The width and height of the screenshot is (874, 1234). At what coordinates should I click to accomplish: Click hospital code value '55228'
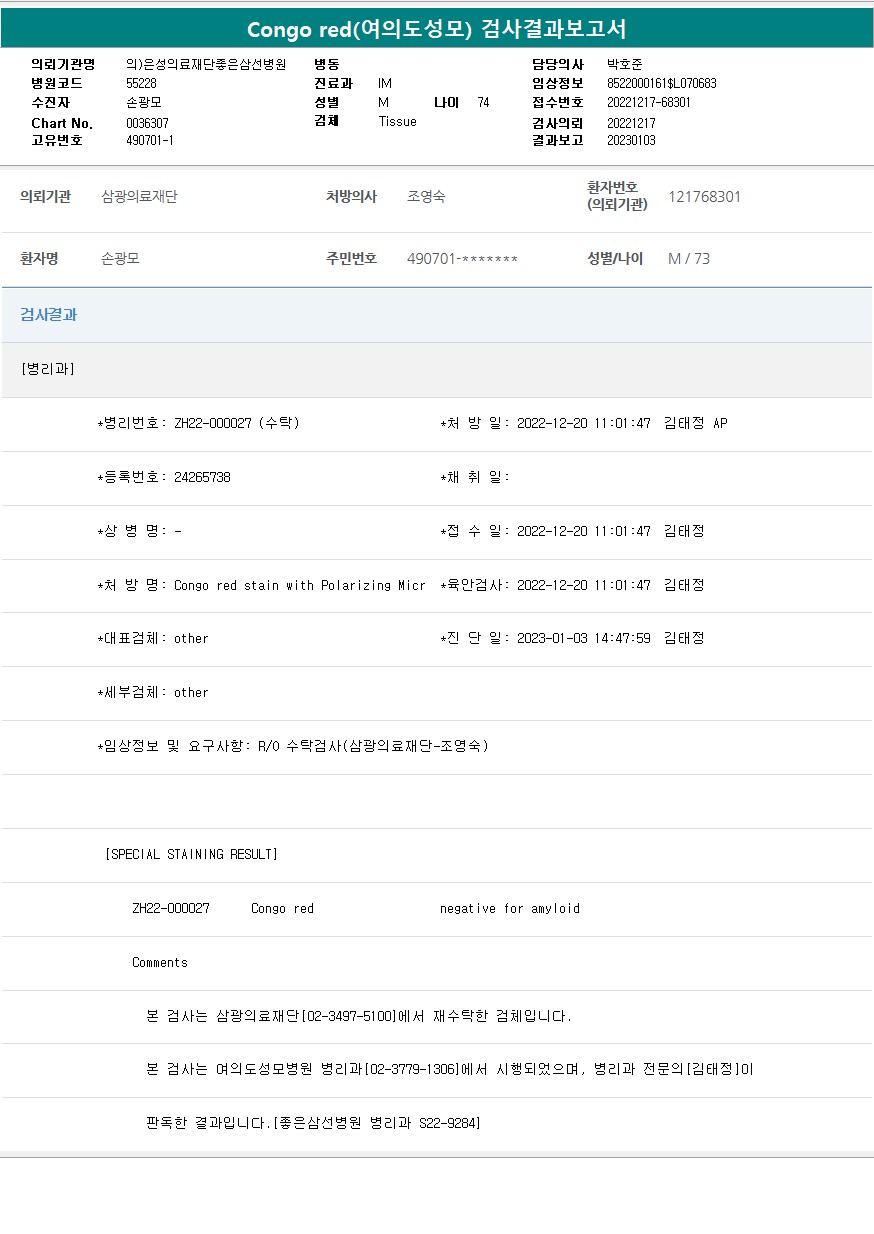tap(141, 84)
